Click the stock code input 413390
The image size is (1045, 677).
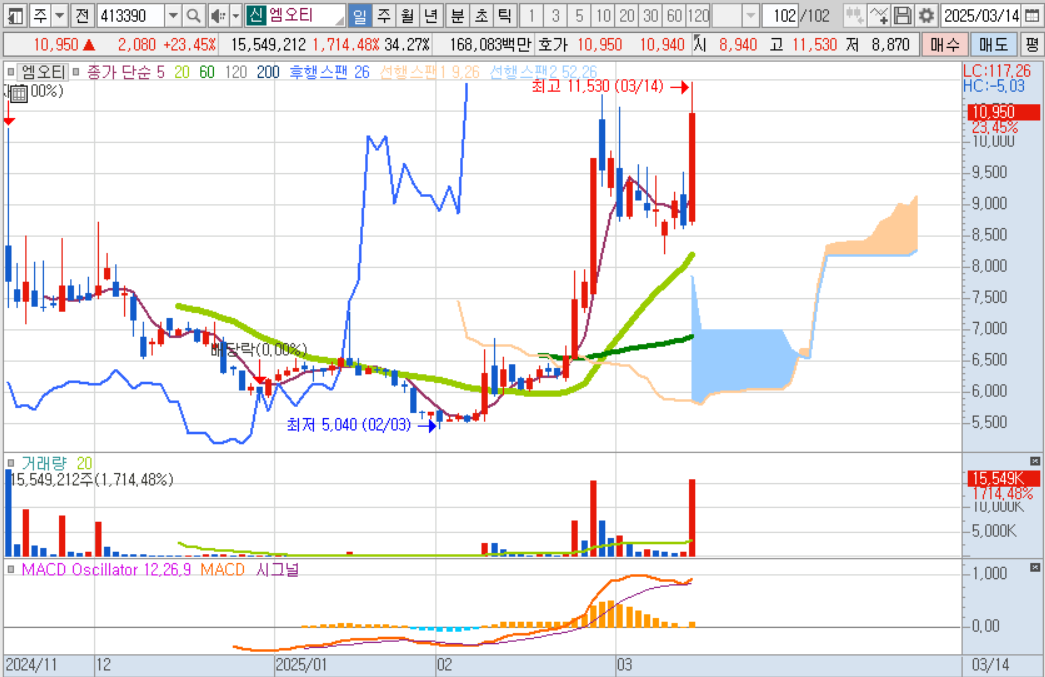tap(131, 15)
